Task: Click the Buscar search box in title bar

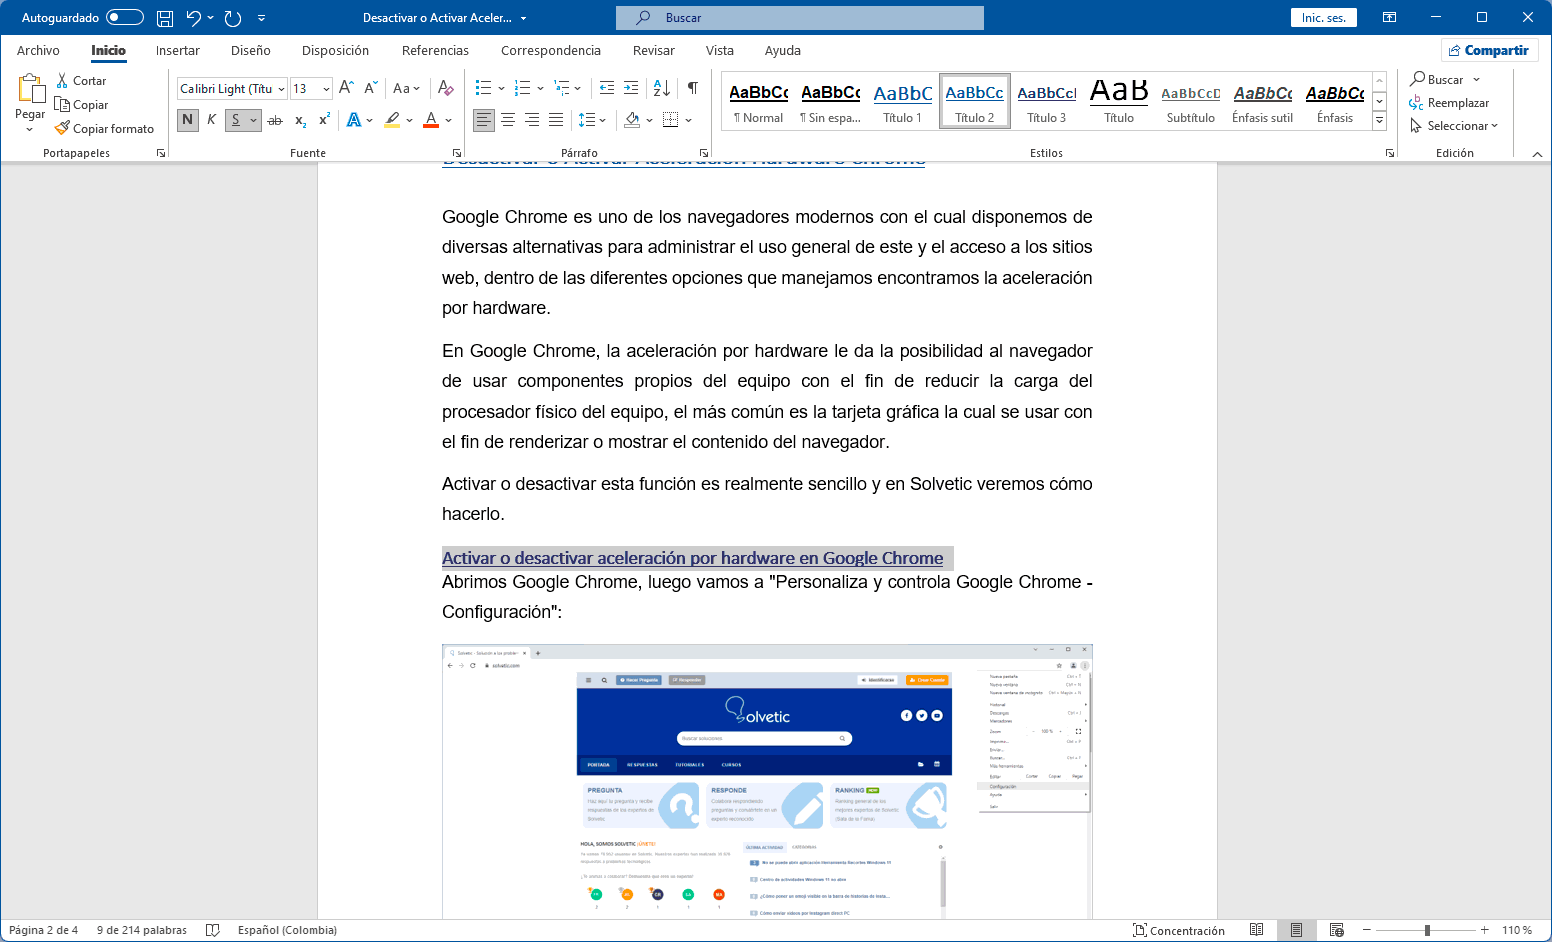Action: pyautogui.click(x=800, y=18)
